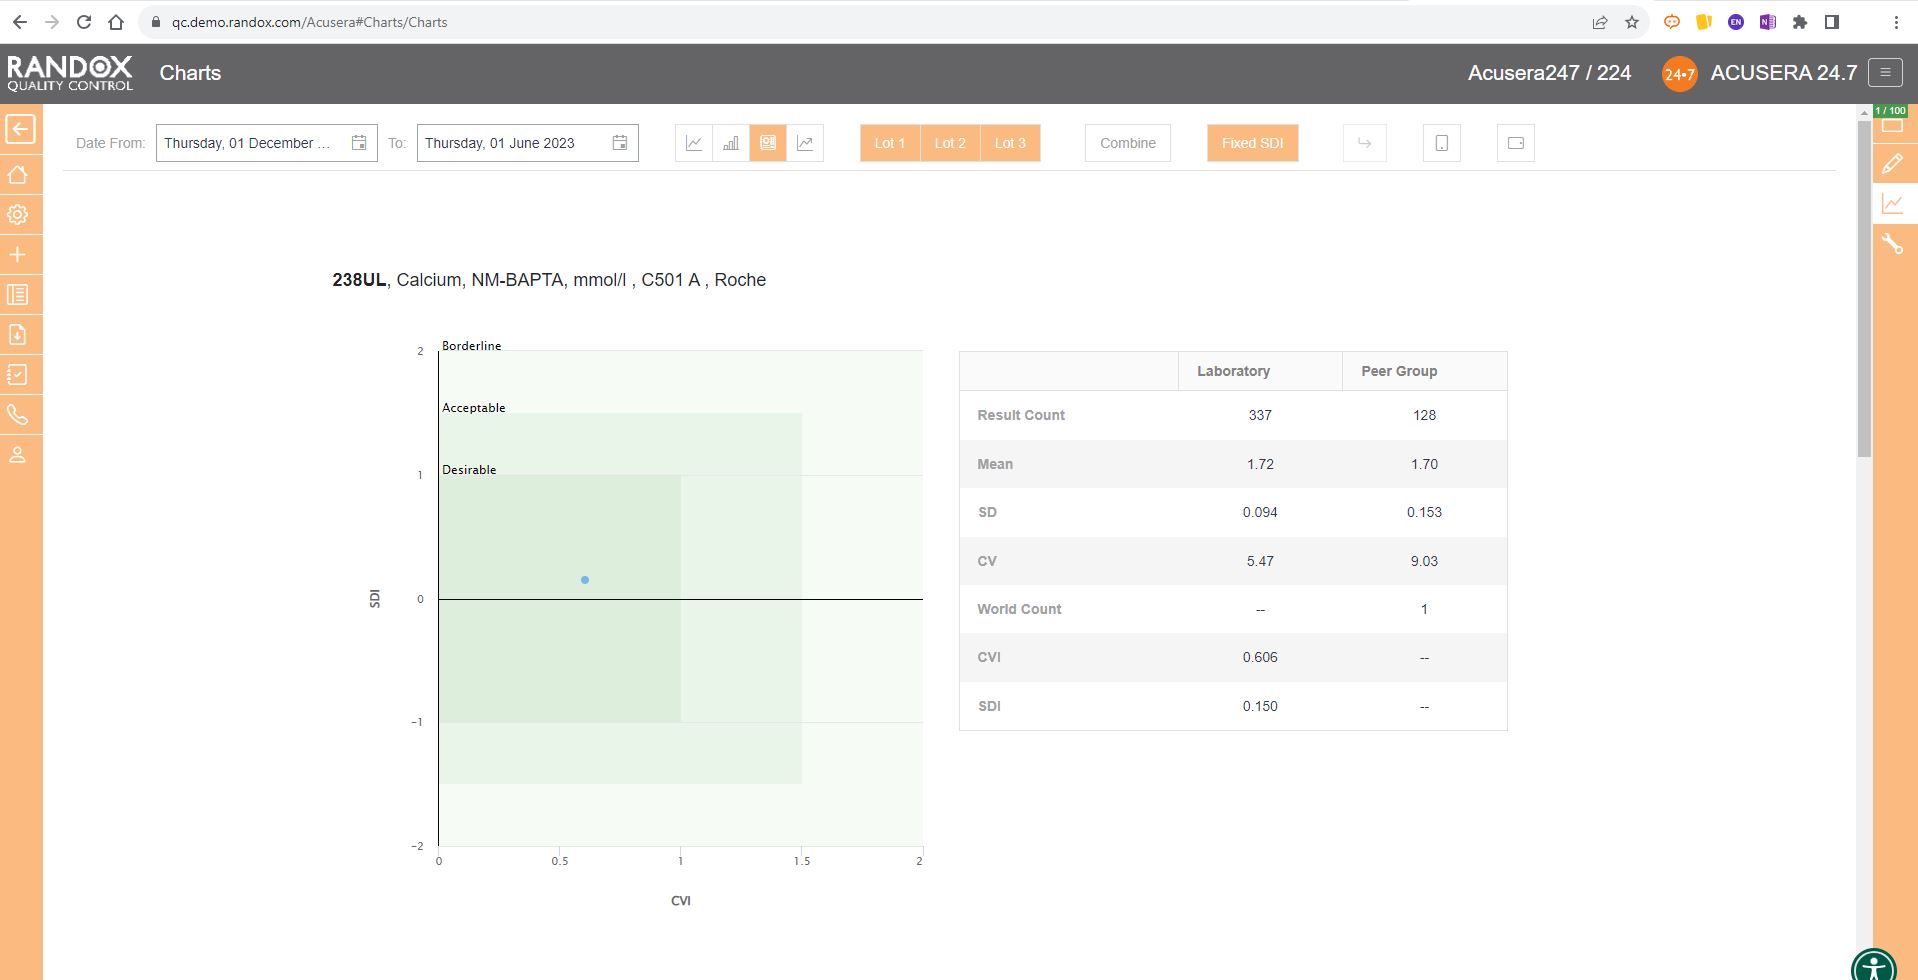Image resolution: width=1918 pixels, height=980 pixels.
Task: Open the trend chart view
Action: tap(806, 142)
